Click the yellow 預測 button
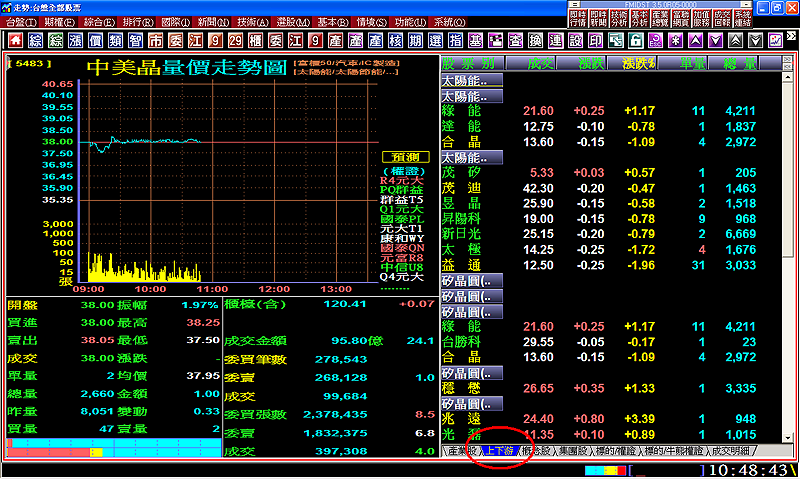 pos(406,157)
